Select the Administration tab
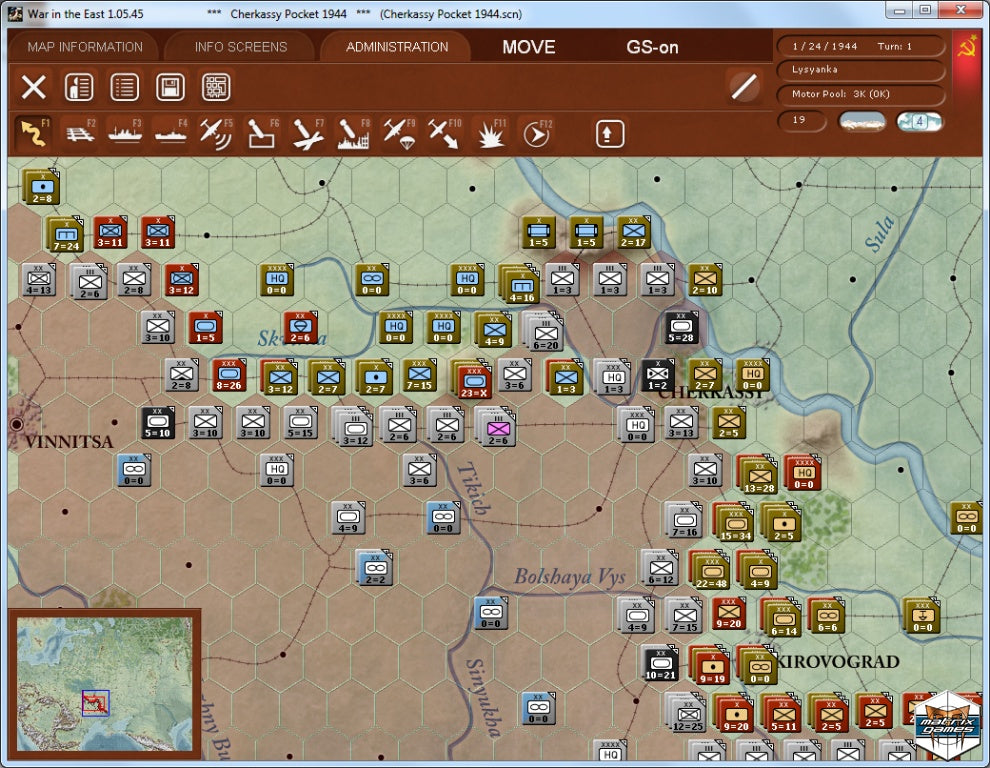The height and width of the screenshot is (768, 990). point(397,47)
